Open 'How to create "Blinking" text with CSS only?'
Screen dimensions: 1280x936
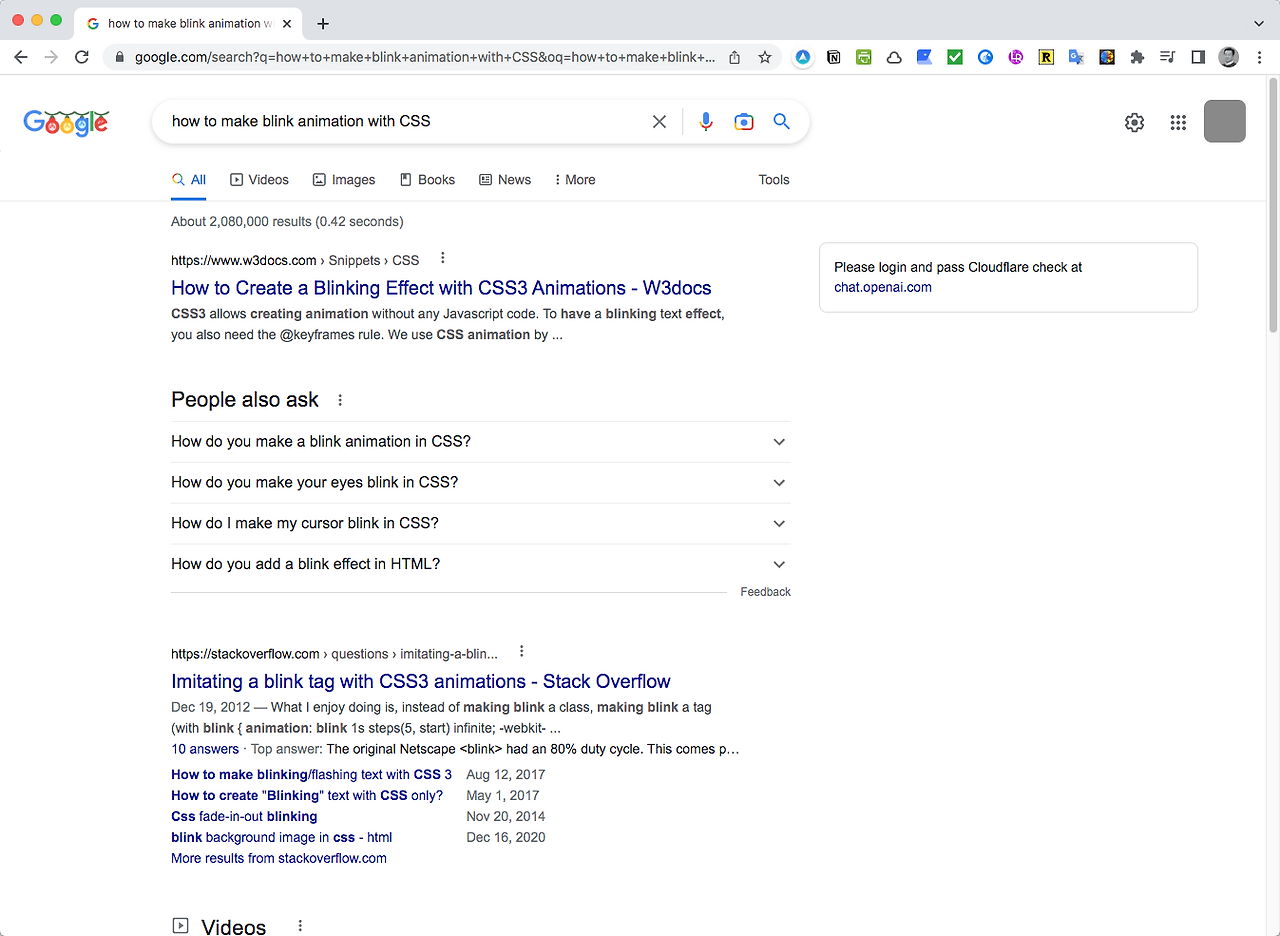pos(307,795)
